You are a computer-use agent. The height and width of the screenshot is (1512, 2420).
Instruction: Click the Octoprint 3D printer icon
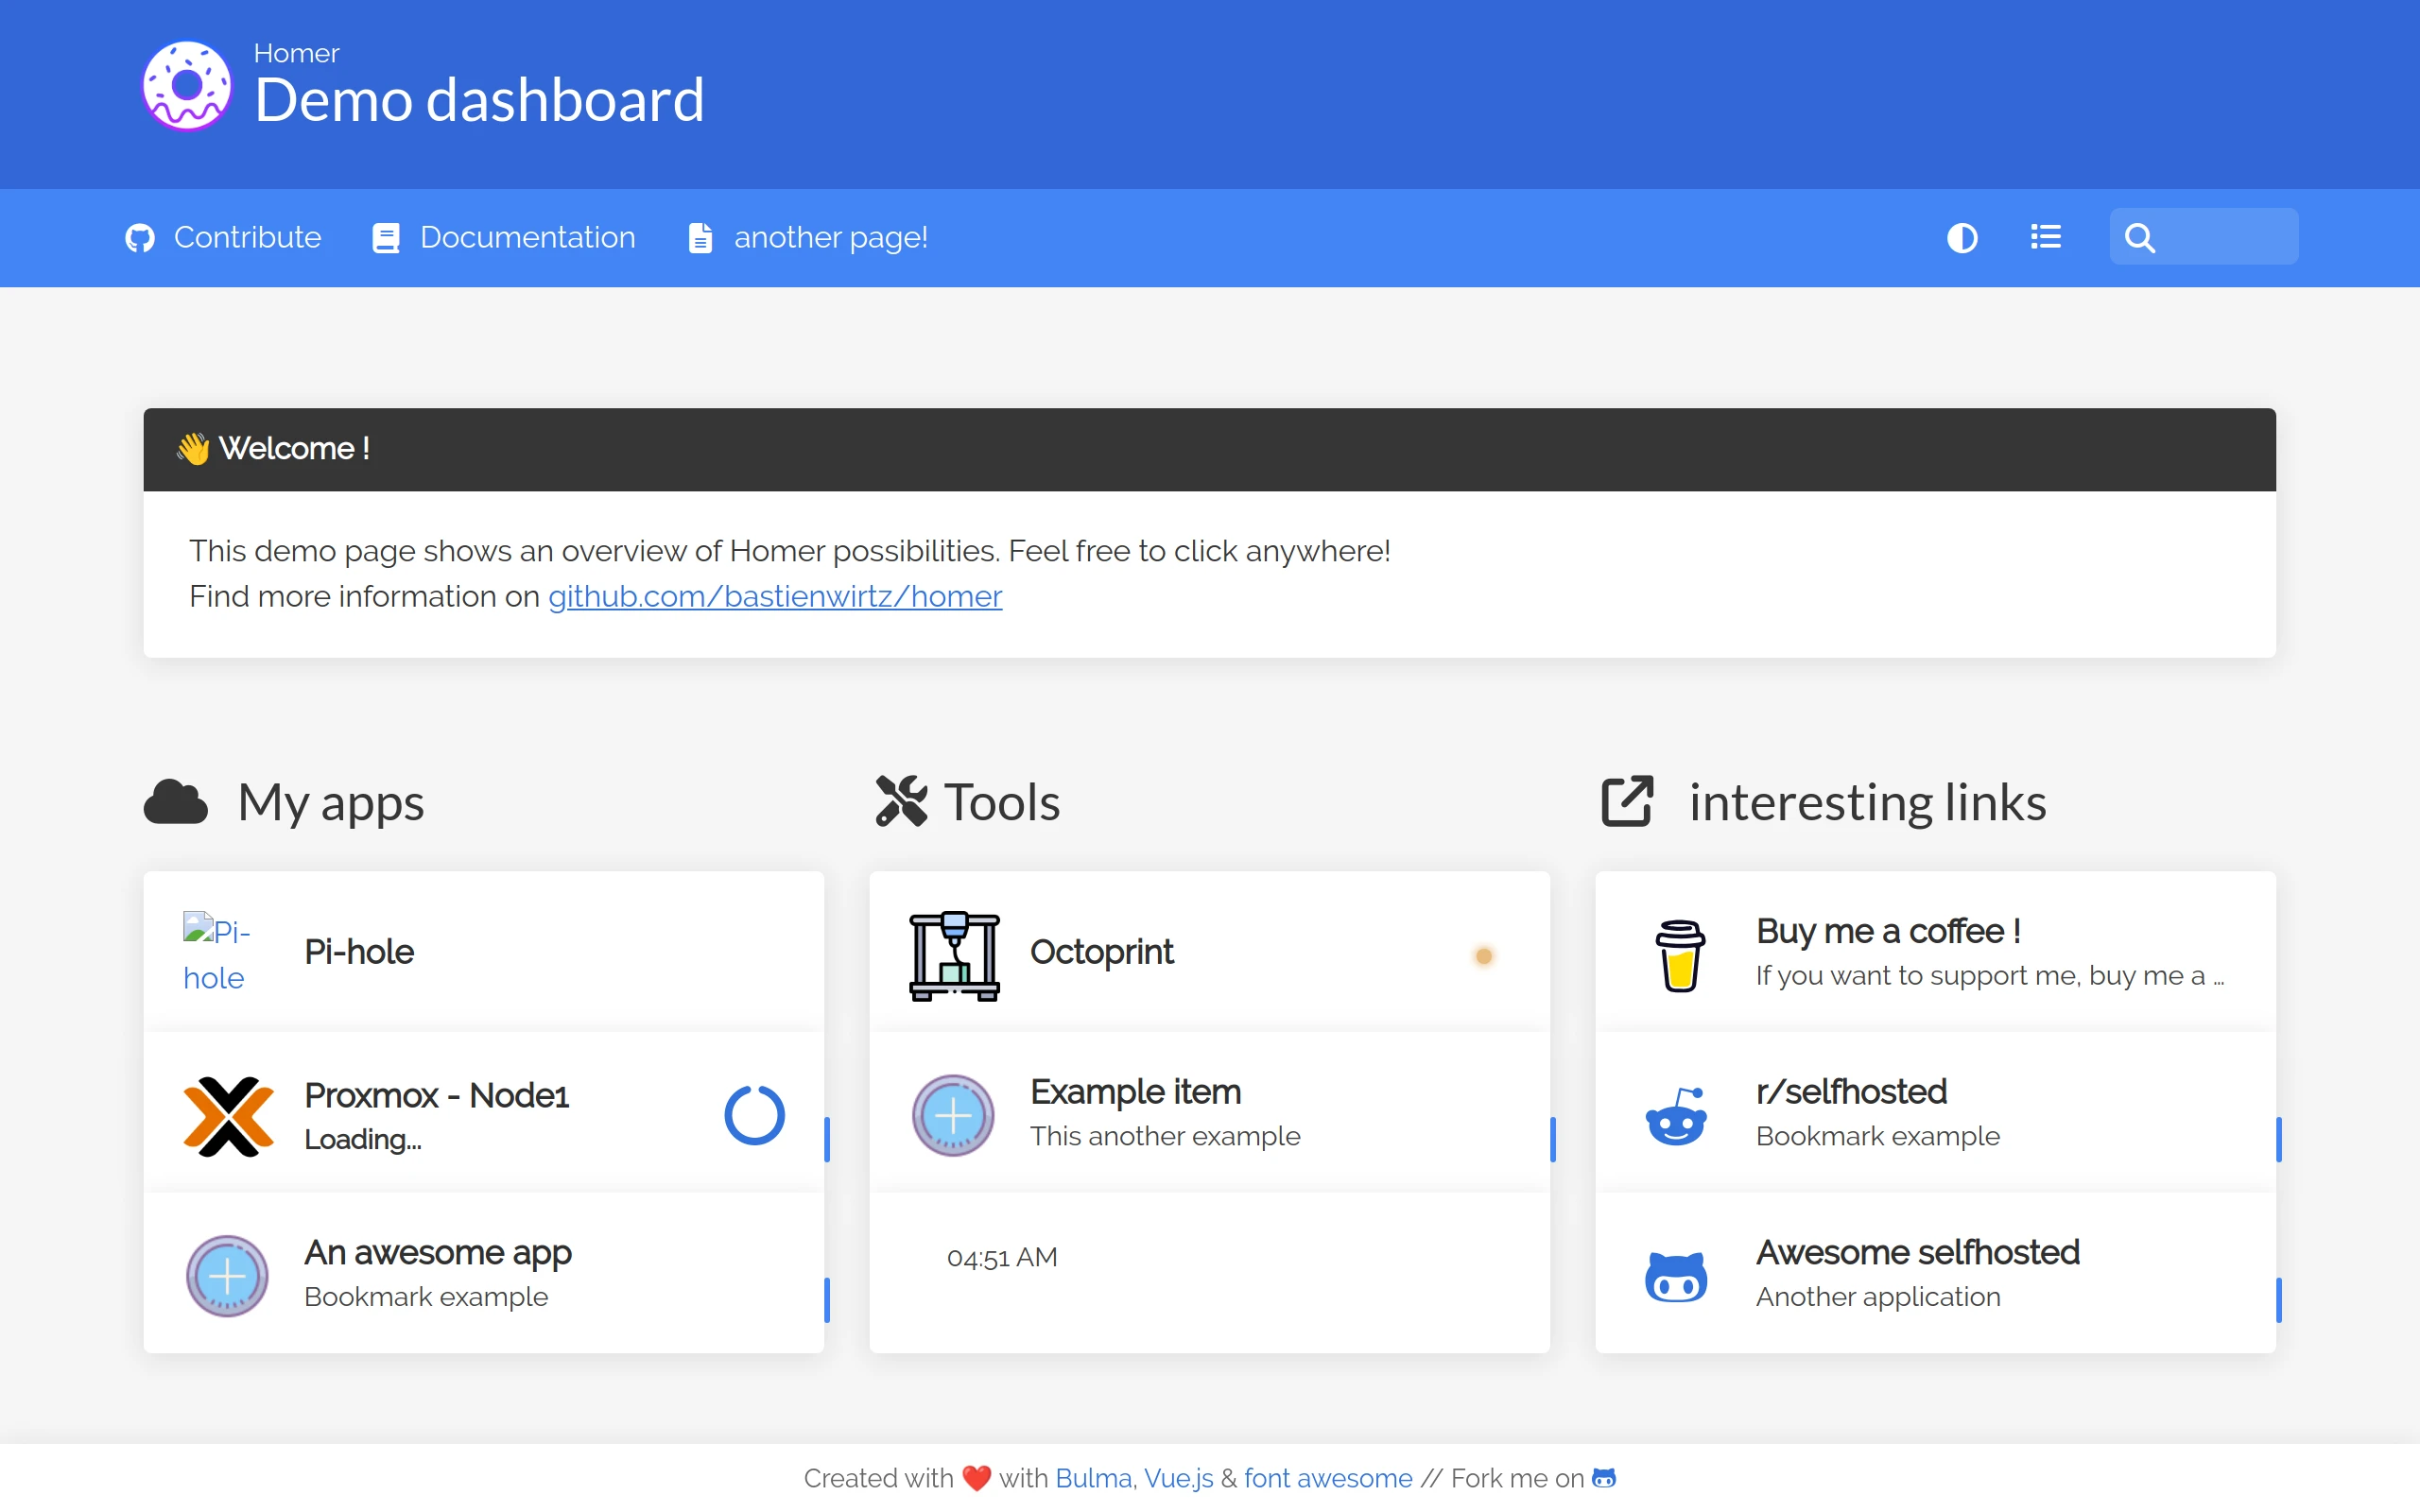(x=954, y=955)
